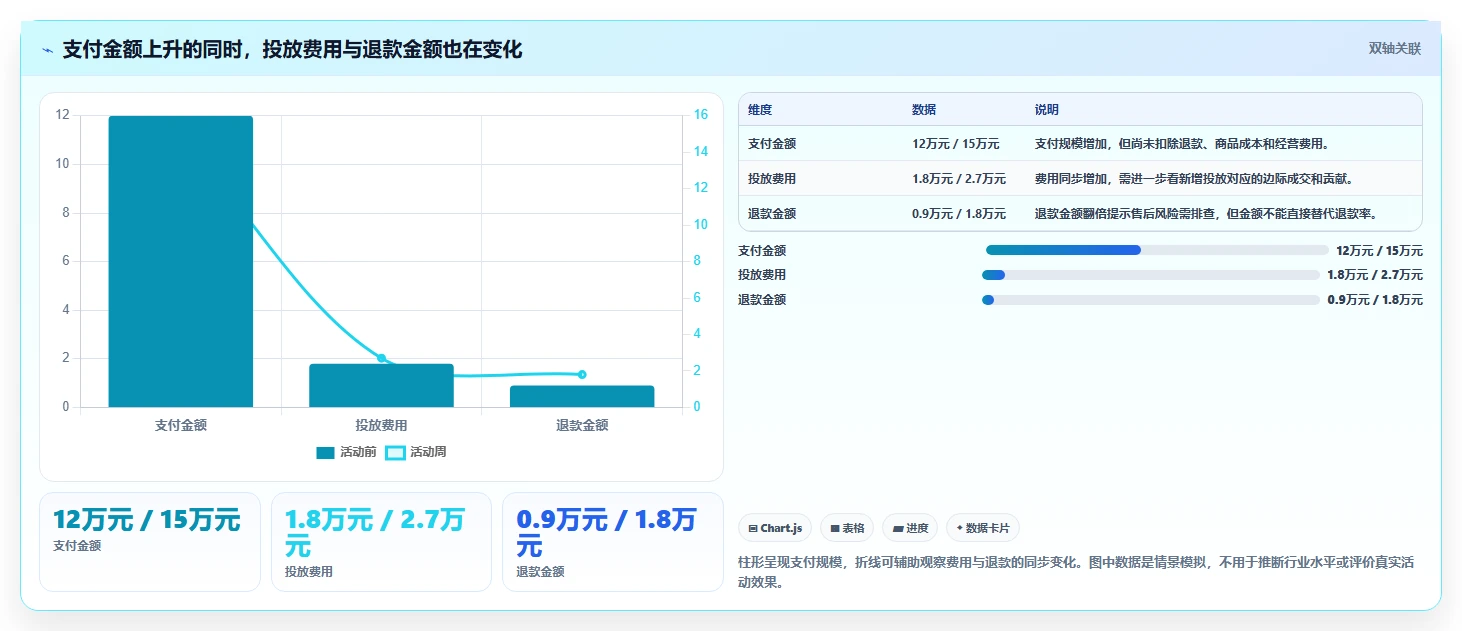Click table cell 0.9万元 / 1.8万元
The image size is (1462, 631).
(x=959, y=214)
